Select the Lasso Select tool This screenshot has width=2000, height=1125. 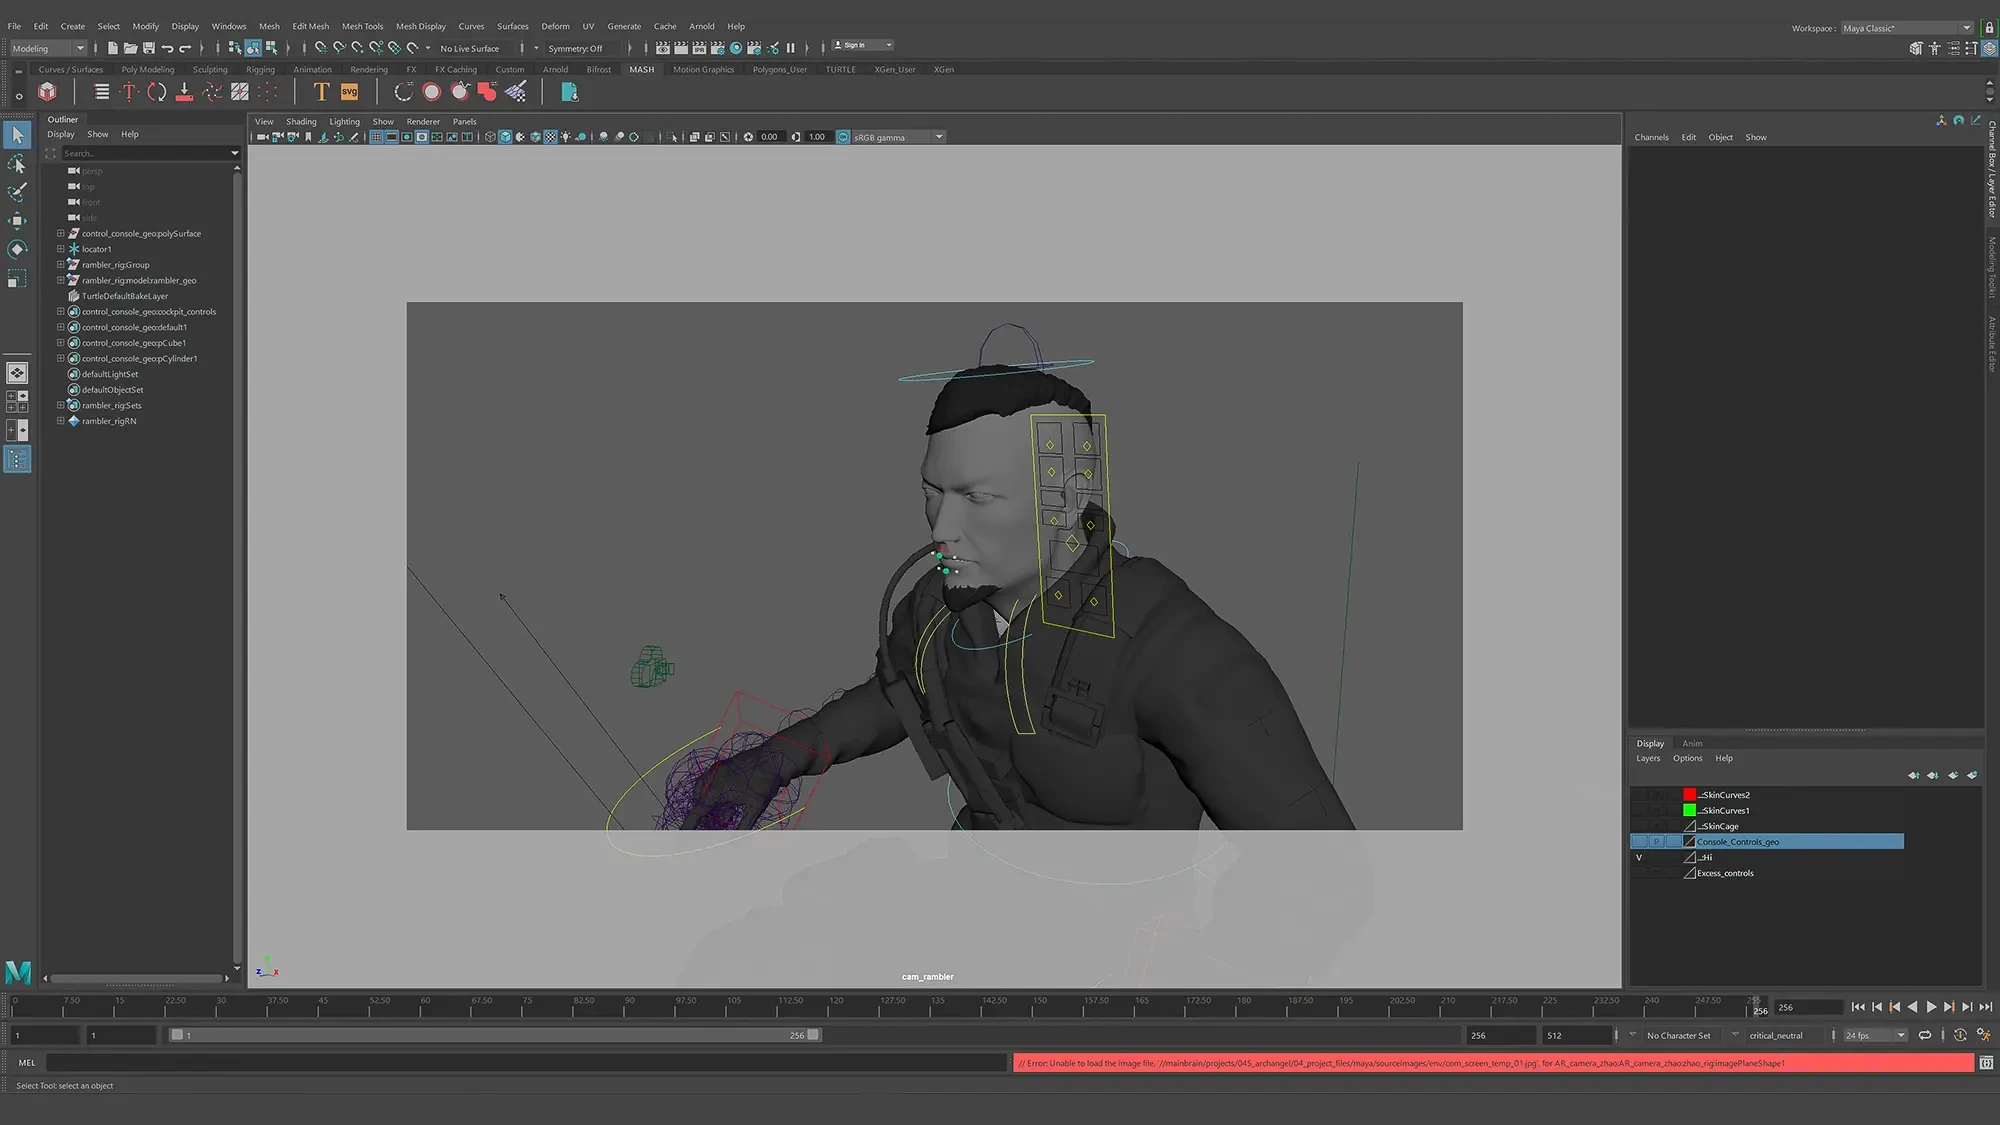click(17, 164)
